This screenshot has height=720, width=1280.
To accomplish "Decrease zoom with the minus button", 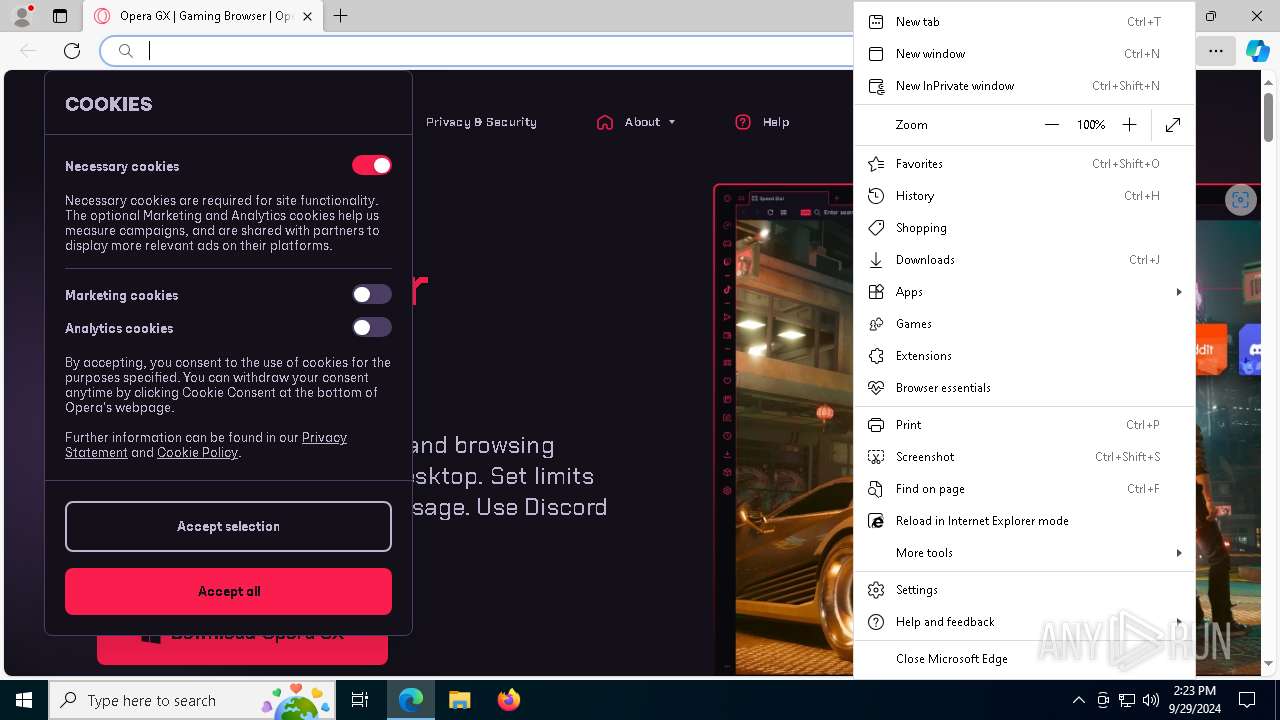I will [x=1051, y=125].
